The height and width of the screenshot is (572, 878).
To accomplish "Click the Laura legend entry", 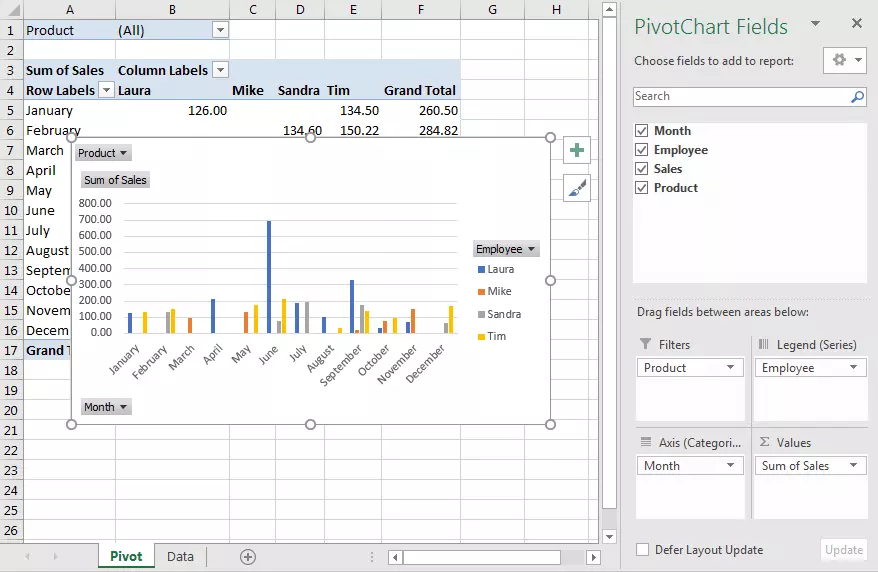I will pos(496,269).
